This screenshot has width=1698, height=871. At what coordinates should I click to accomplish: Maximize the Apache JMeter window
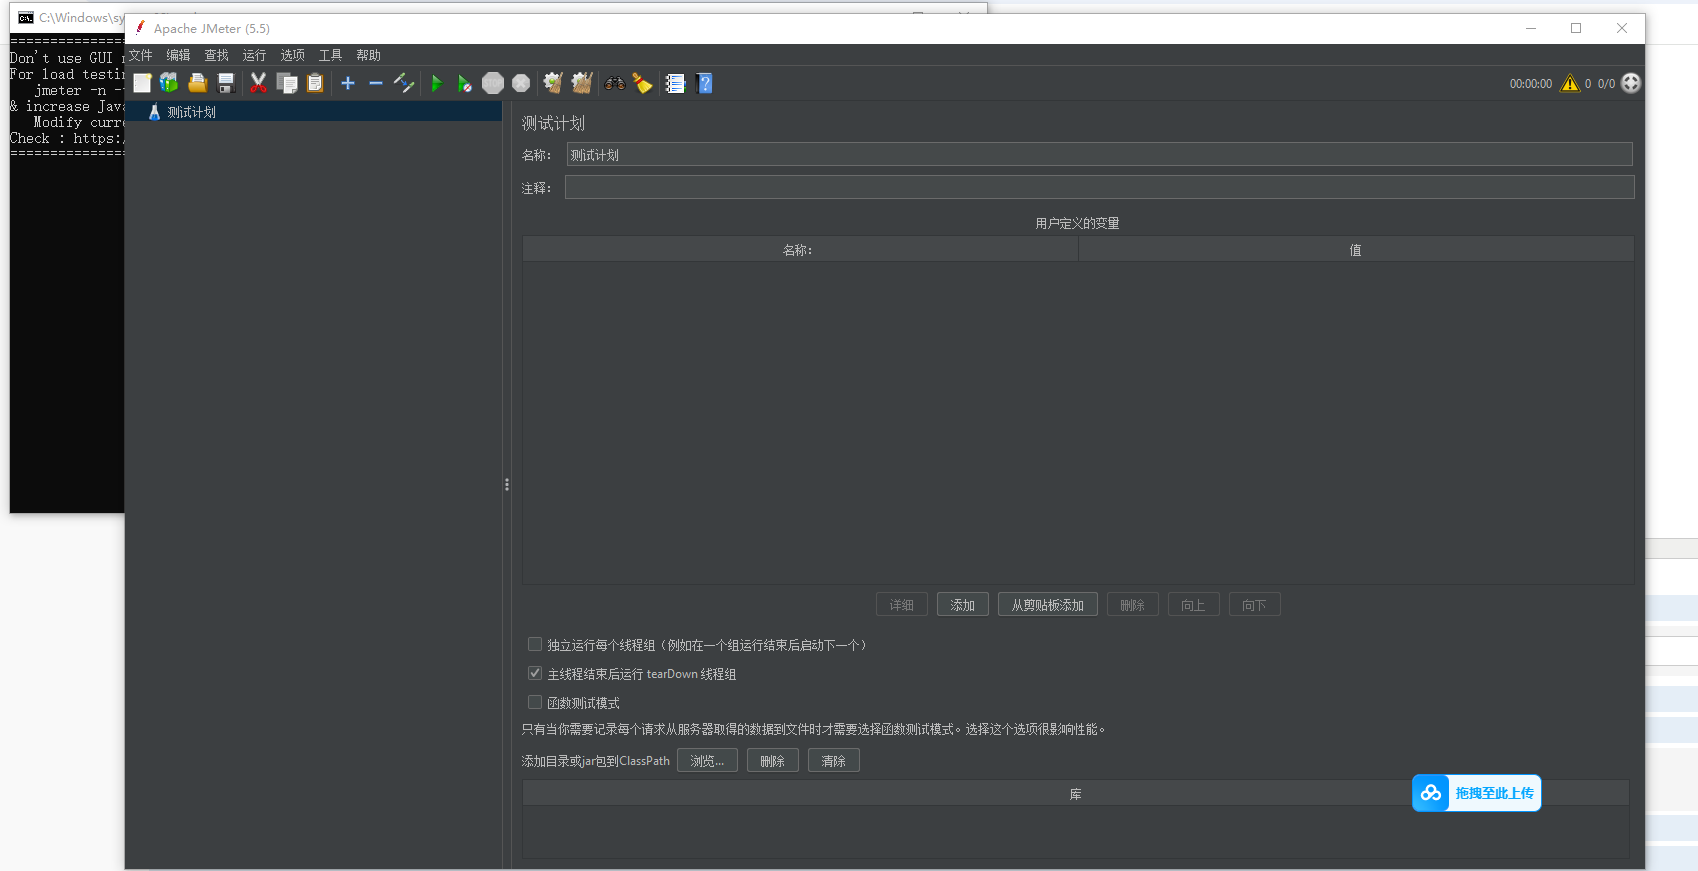pyautogui.click(x=1576, y=28)
